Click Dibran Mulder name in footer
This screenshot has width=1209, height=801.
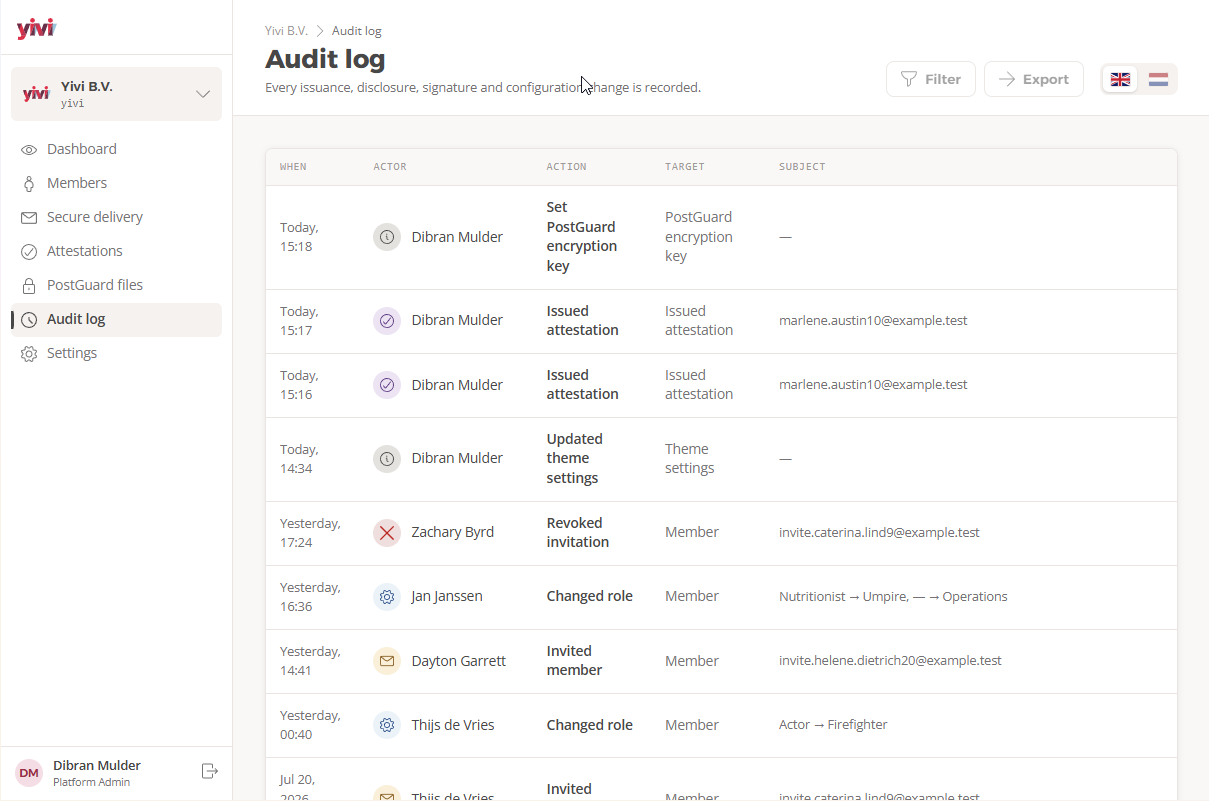click(x=97, y=766)
